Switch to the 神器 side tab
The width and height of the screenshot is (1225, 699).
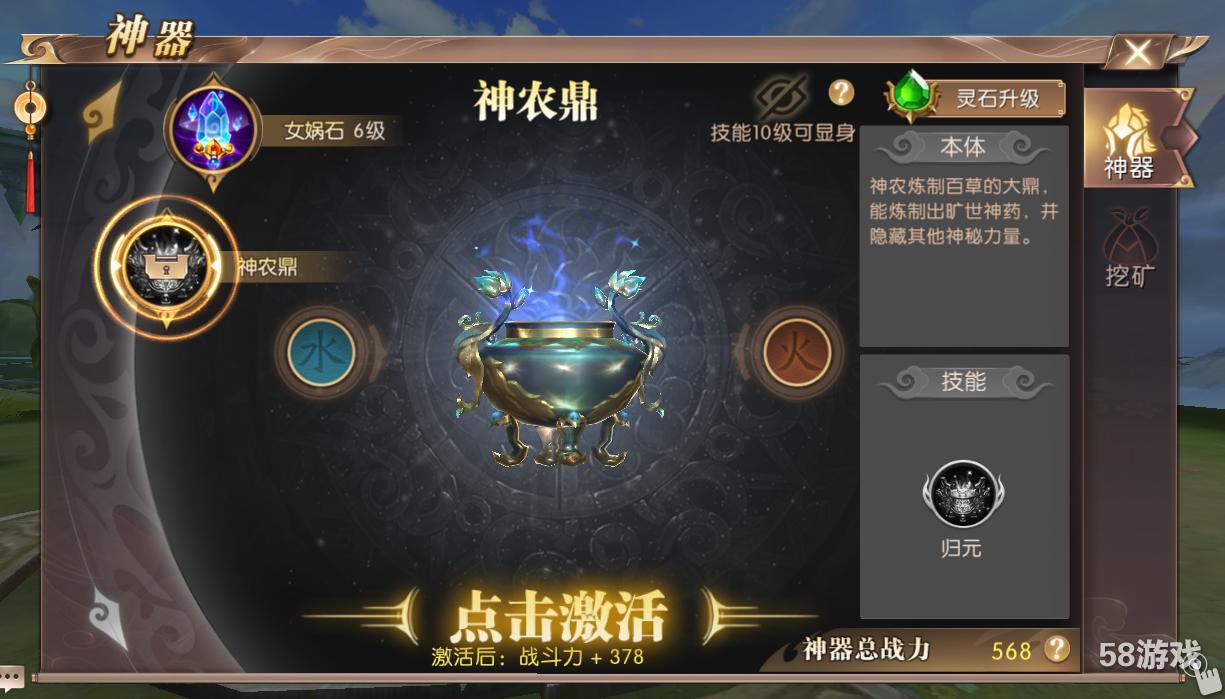click(x=1132, y=140)
